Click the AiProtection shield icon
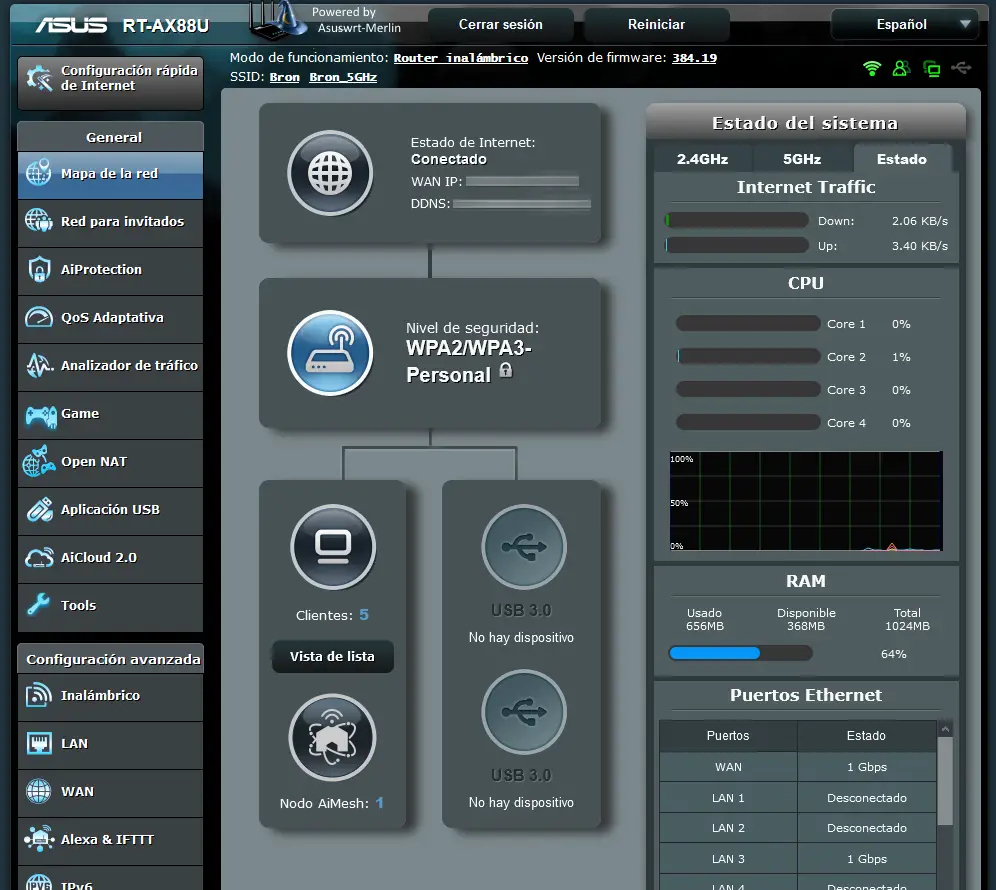Viewport: 996px width, 890px height. coord(39,269)
